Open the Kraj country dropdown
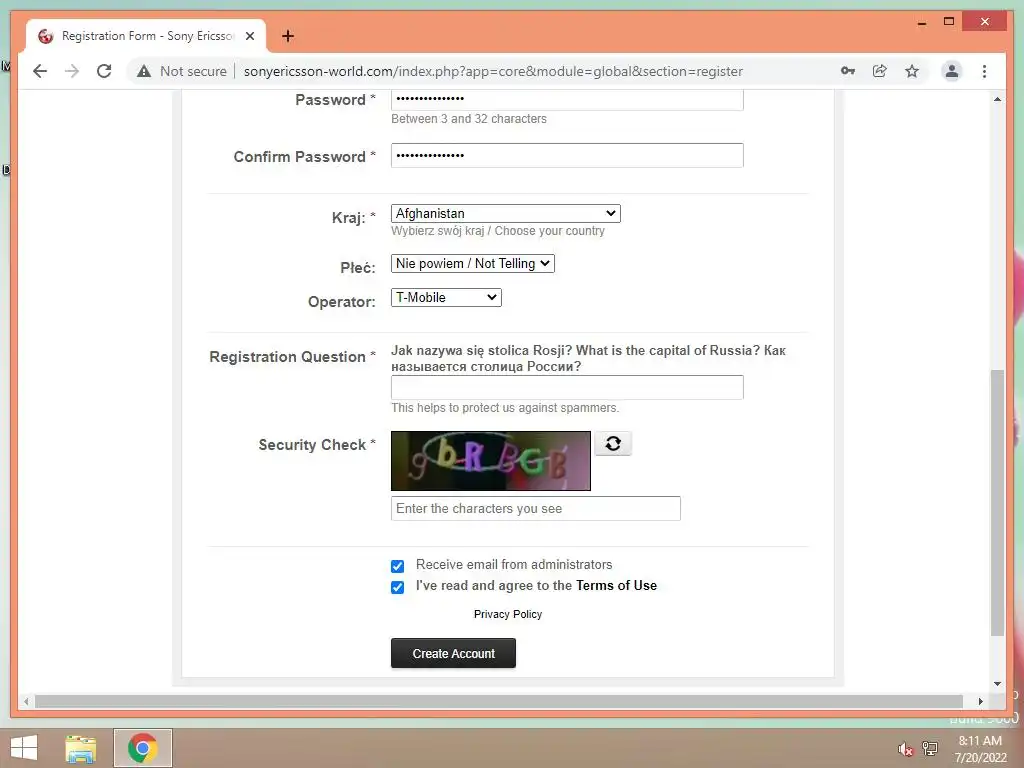Viewport: 1024px width, 768px height. pos(505,214)
